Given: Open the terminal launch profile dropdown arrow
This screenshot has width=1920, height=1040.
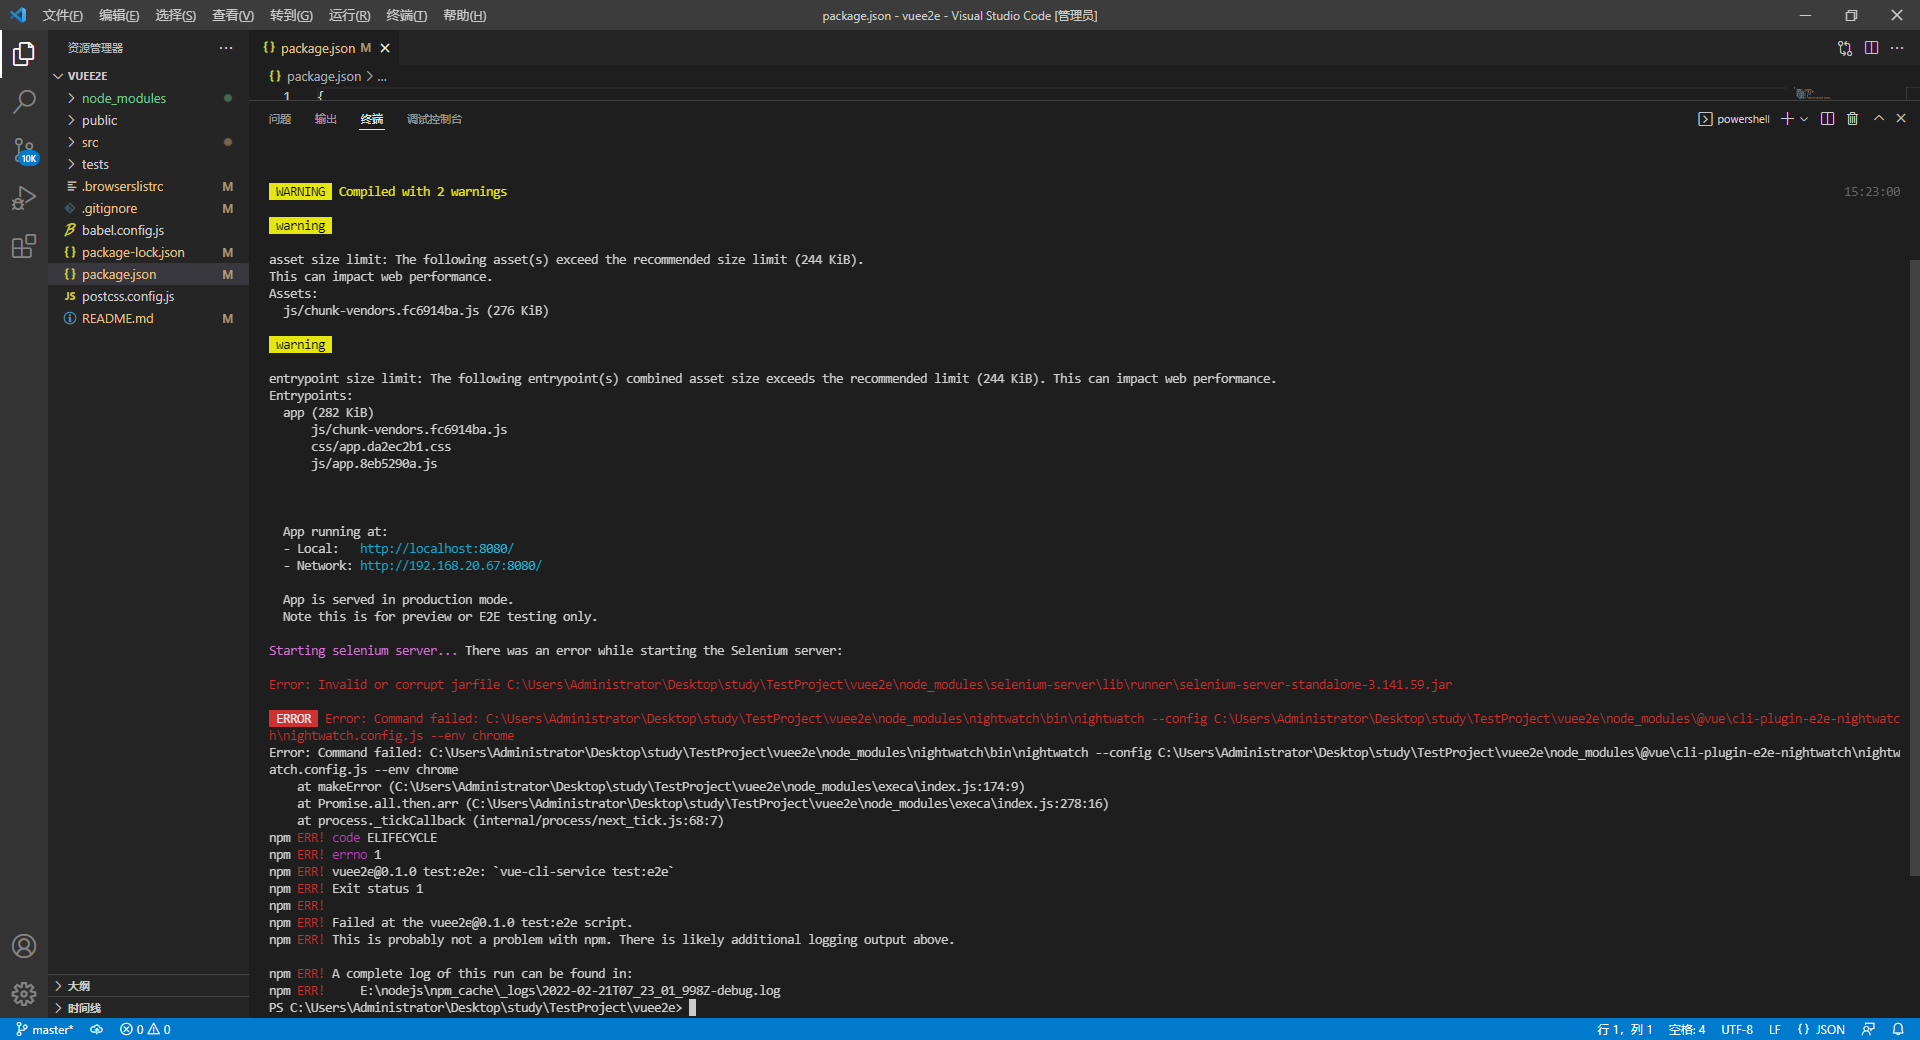Looking at the screenshot, I should click(1804, 119).
